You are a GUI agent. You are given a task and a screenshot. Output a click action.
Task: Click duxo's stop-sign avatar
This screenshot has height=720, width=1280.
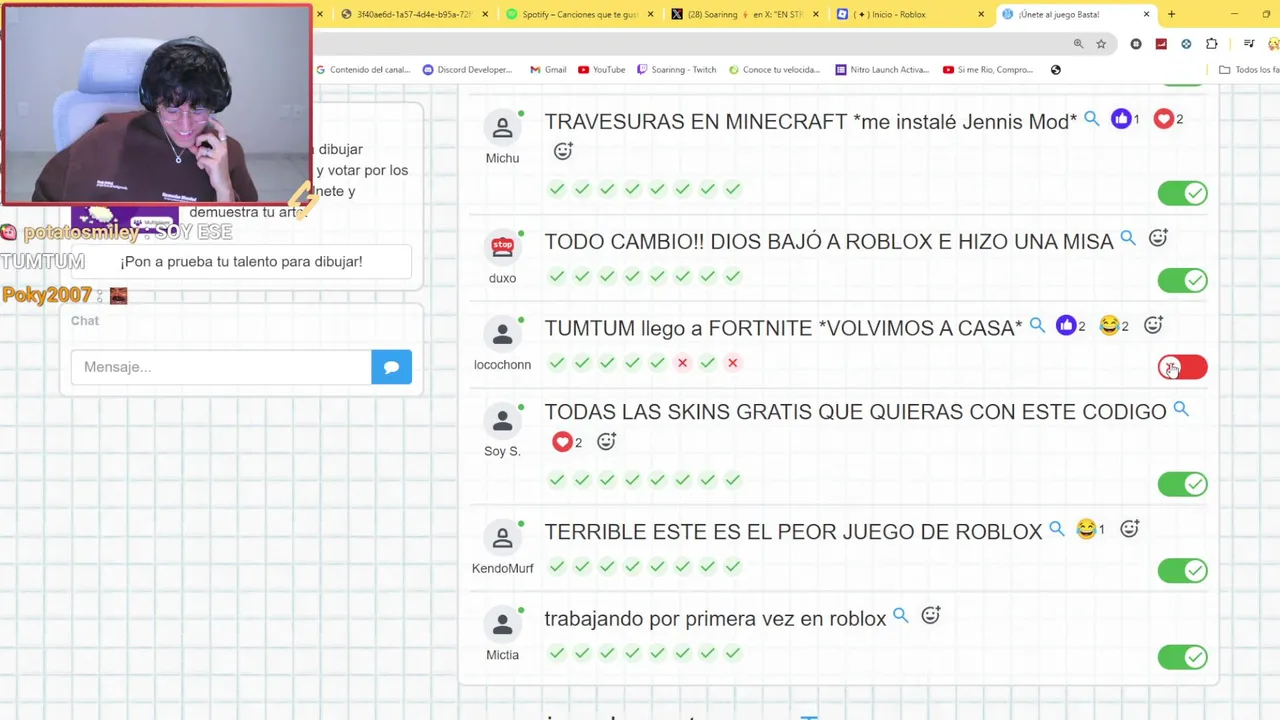coord(502,245)
